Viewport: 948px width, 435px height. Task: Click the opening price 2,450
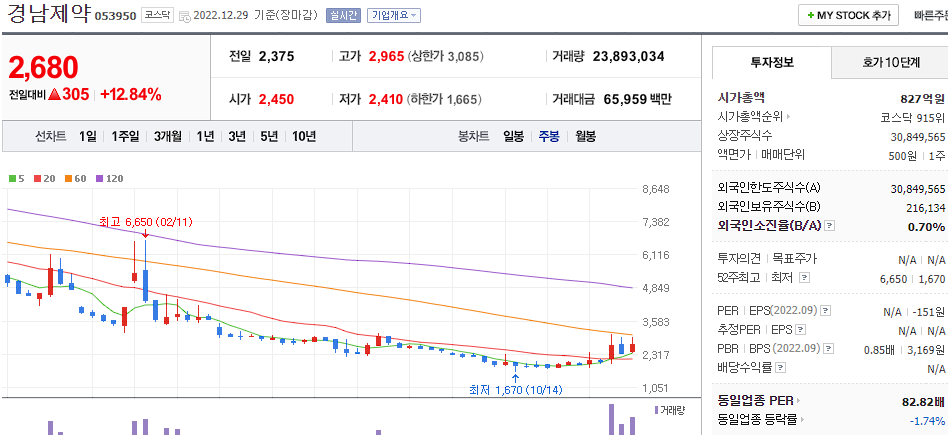276,99
